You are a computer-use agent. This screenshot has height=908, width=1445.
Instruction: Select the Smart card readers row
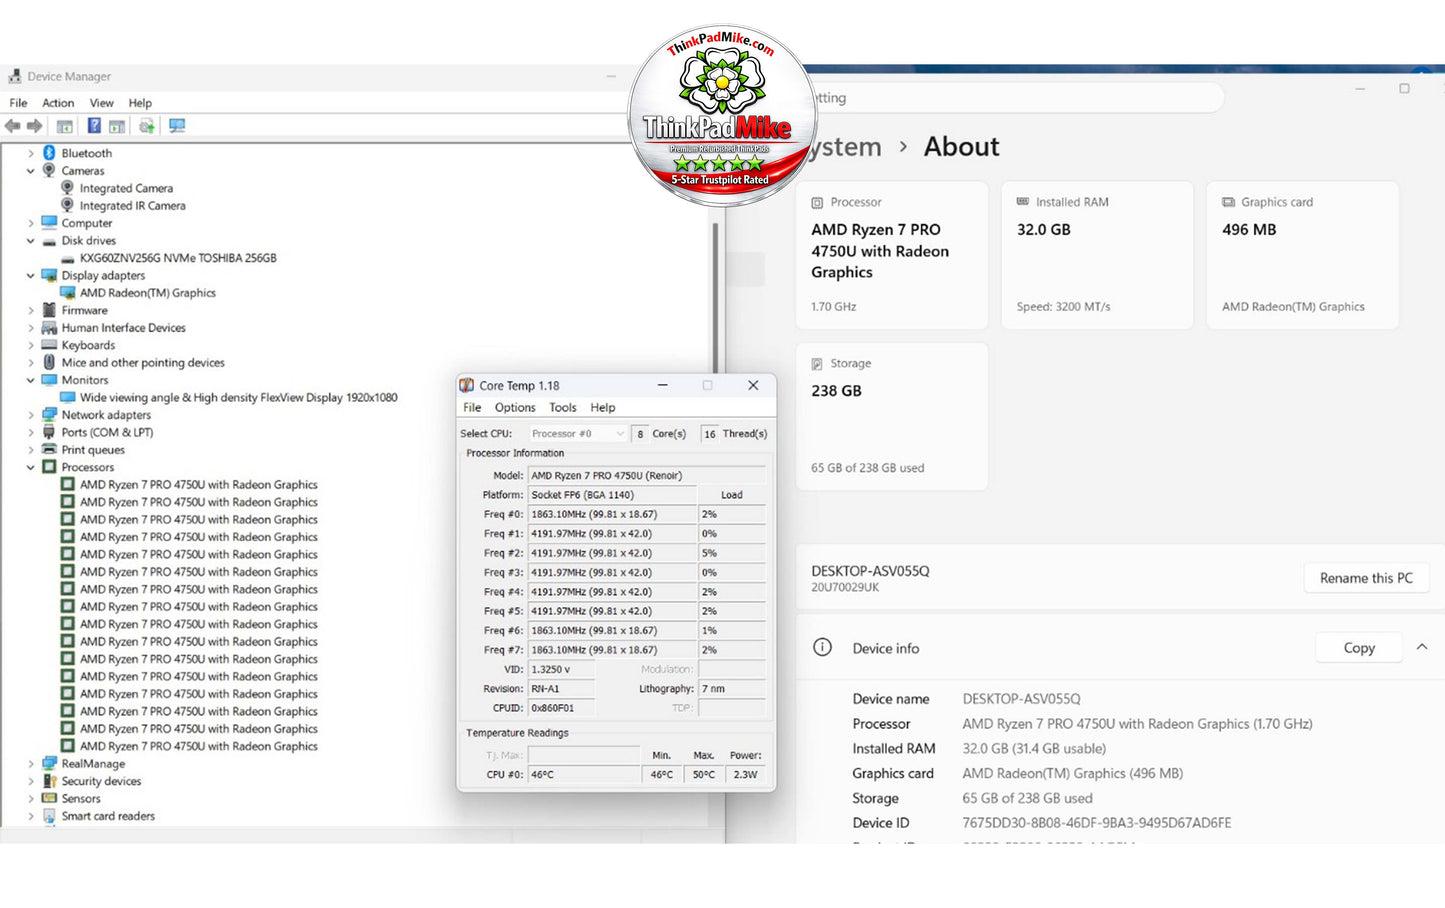108,816
